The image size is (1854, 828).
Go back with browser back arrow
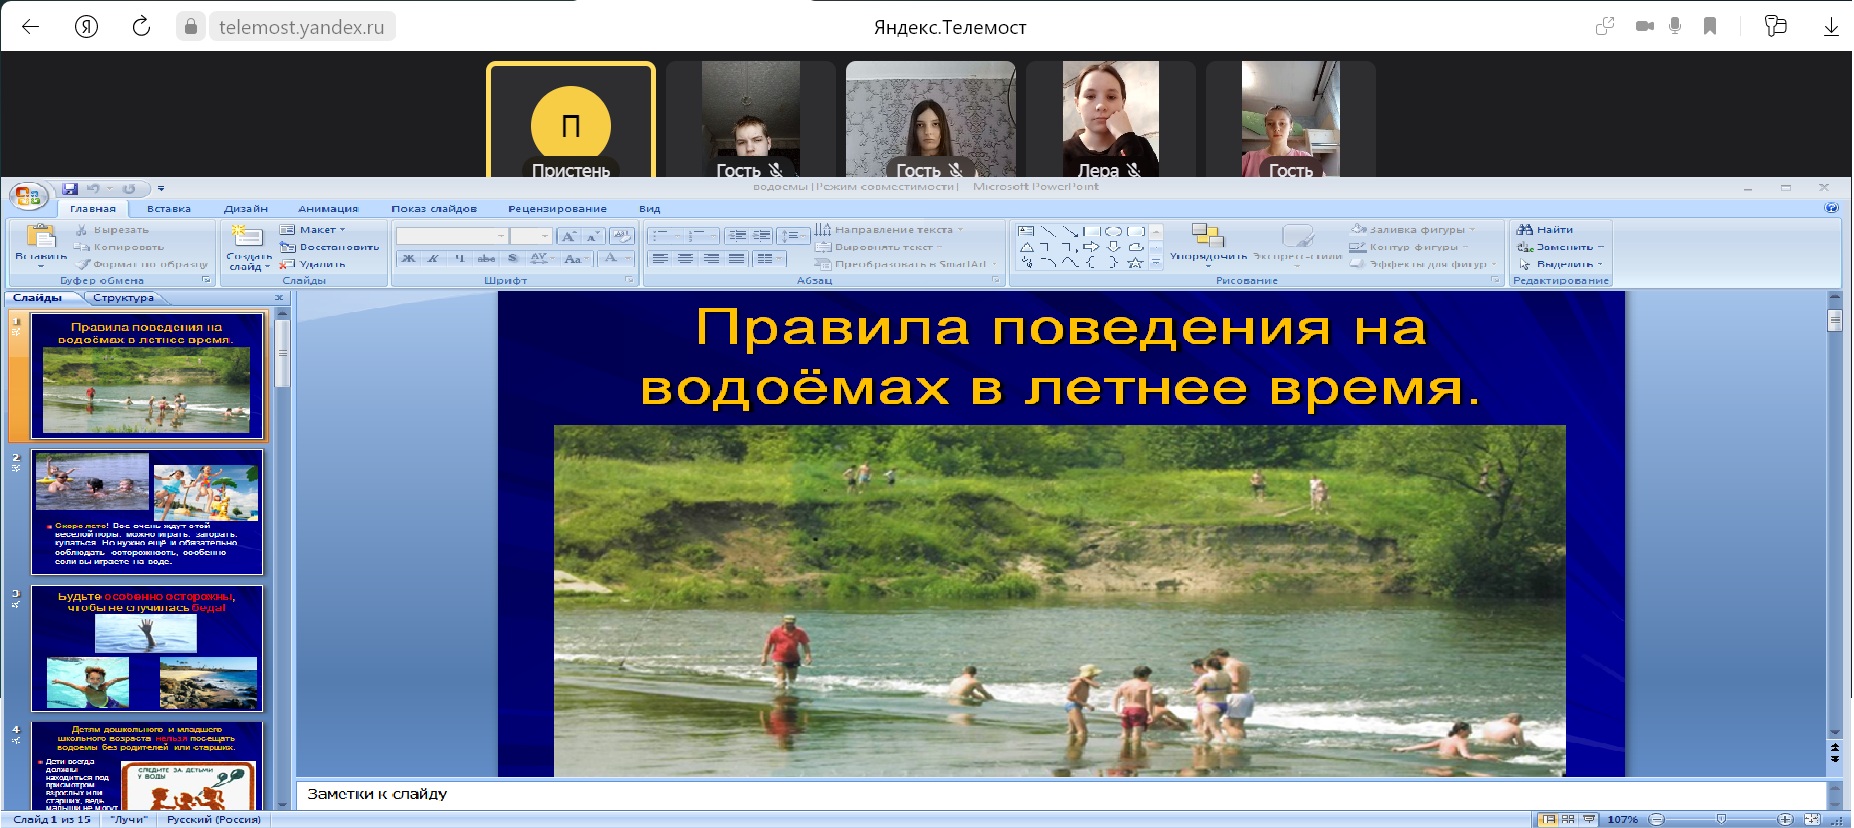pos(31,27)
